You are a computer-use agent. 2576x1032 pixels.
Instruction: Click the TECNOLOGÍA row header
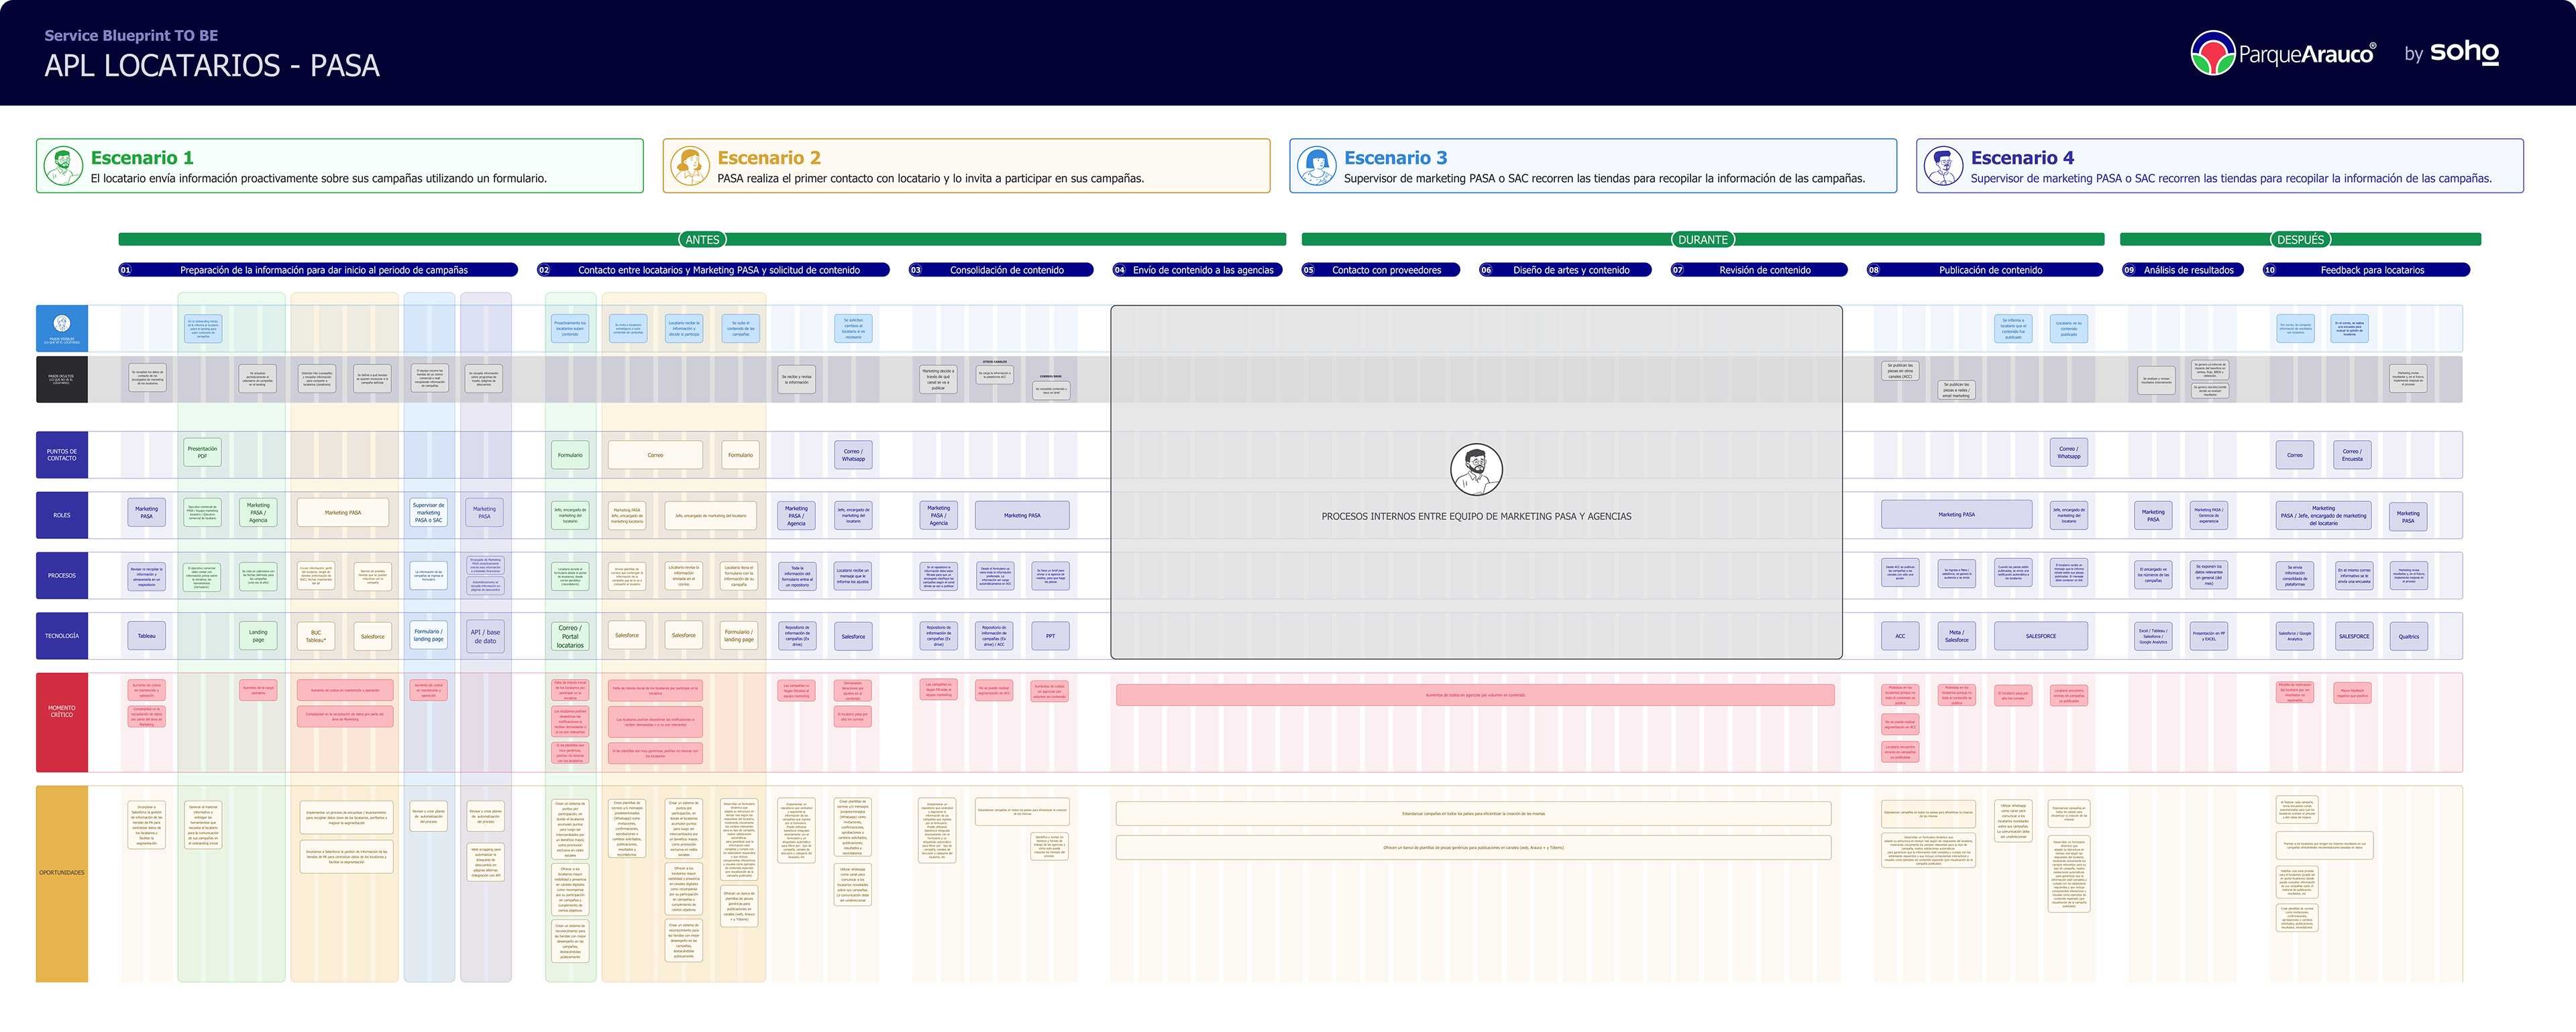tap(62, 636)
